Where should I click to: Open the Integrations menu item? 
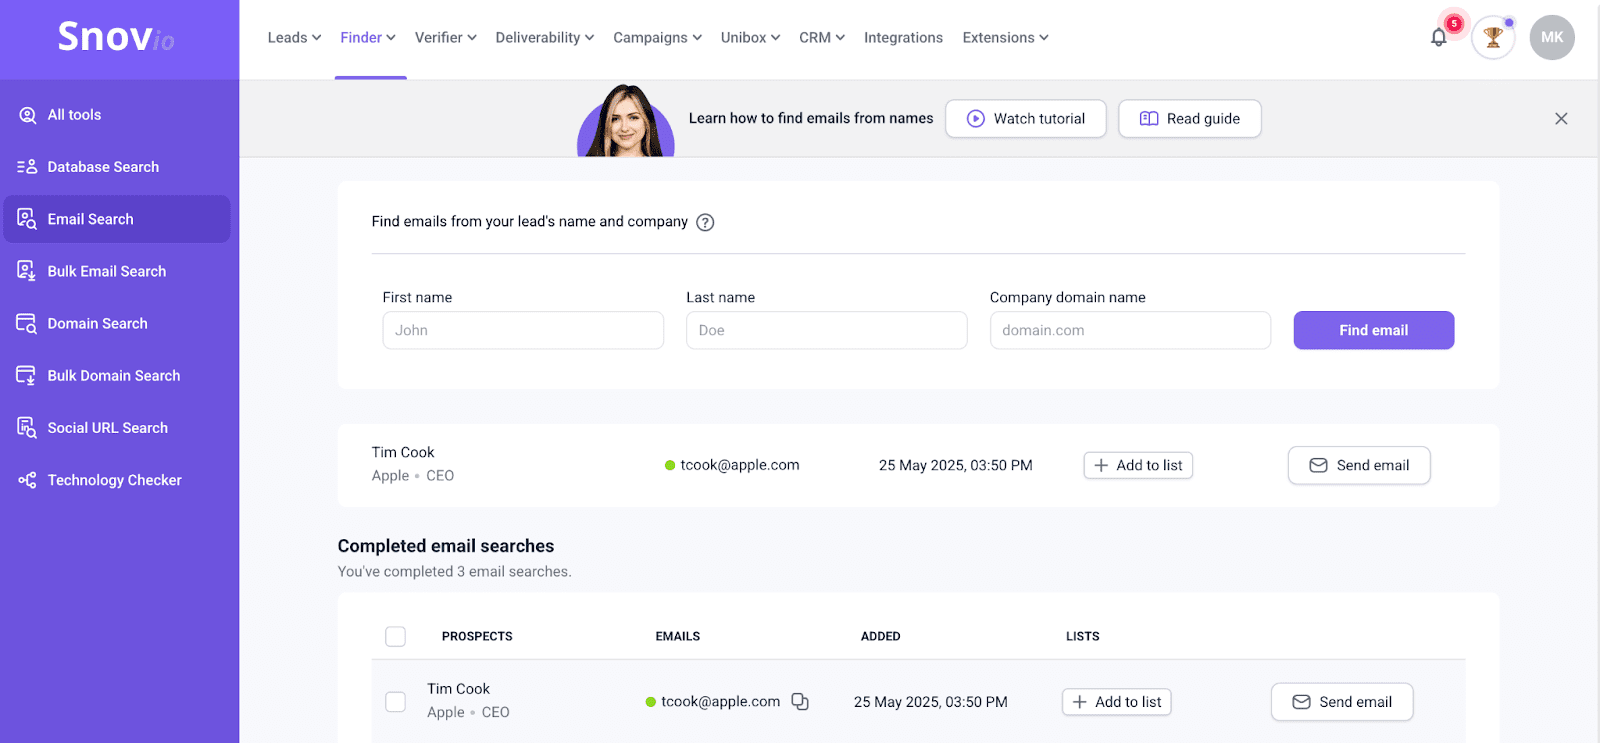tap(903, 38)
